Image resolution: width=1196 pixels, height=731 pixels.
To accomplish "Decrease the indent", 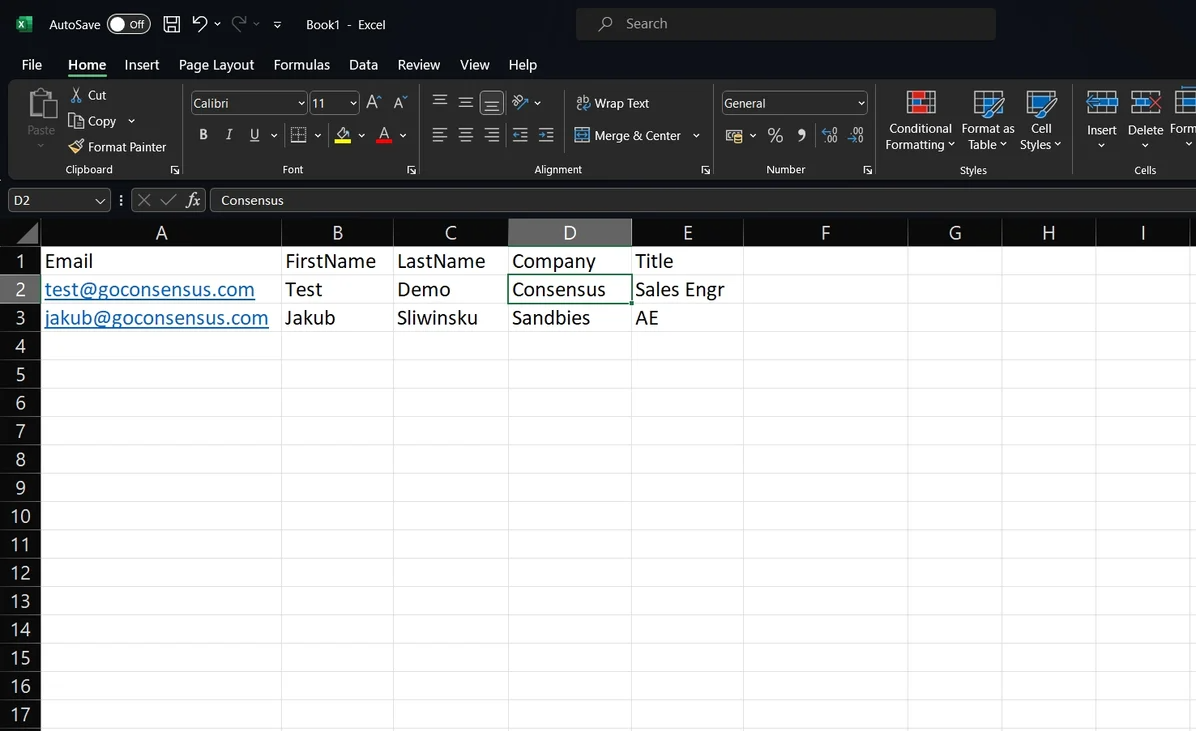I will coord(520,135).
